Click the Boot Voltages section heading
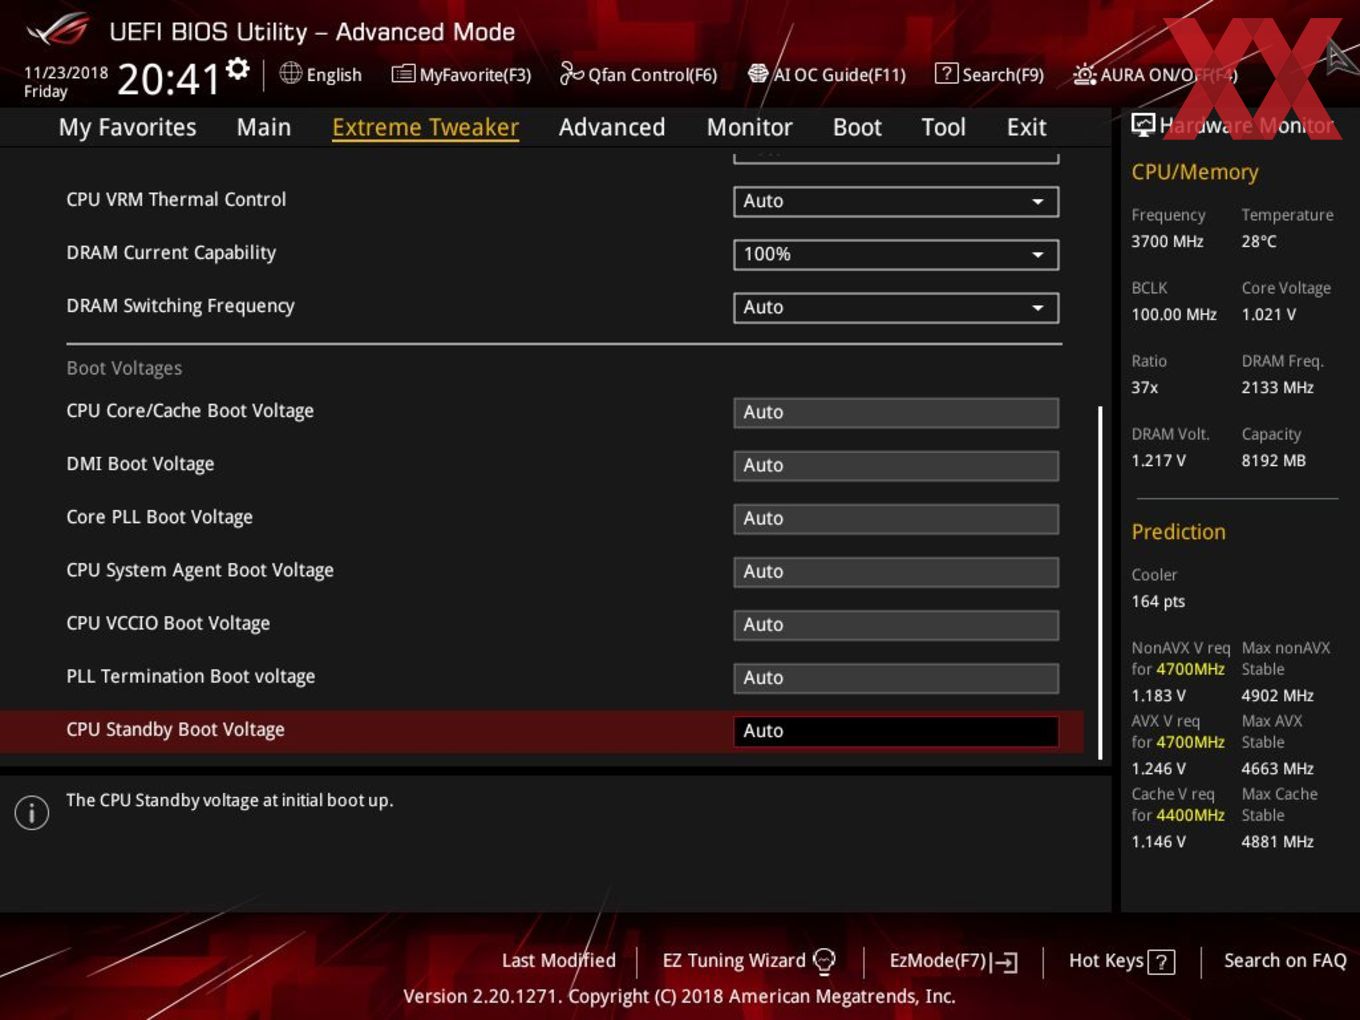The width and height of the screenshot is (1360, 1020). coord(124,368)
